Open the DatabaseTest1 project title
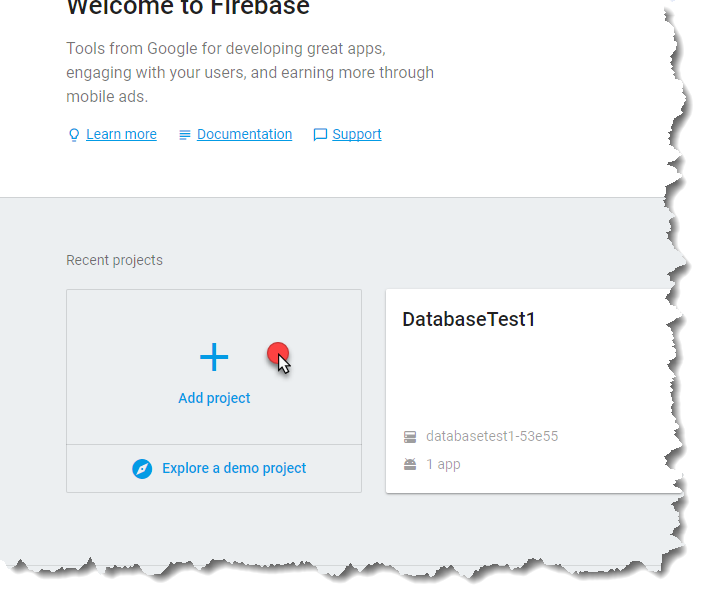Image resolution: width=709 pixels, height=601 pixels. click(468, 319)
